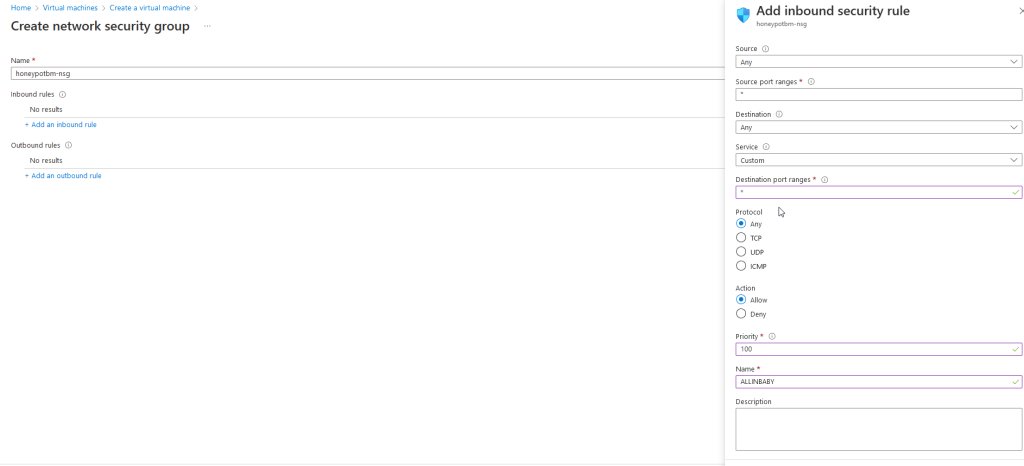Click info icon beside Destination port ranges
This screenshot has height=466, width=1024.
tap(824, 179)
